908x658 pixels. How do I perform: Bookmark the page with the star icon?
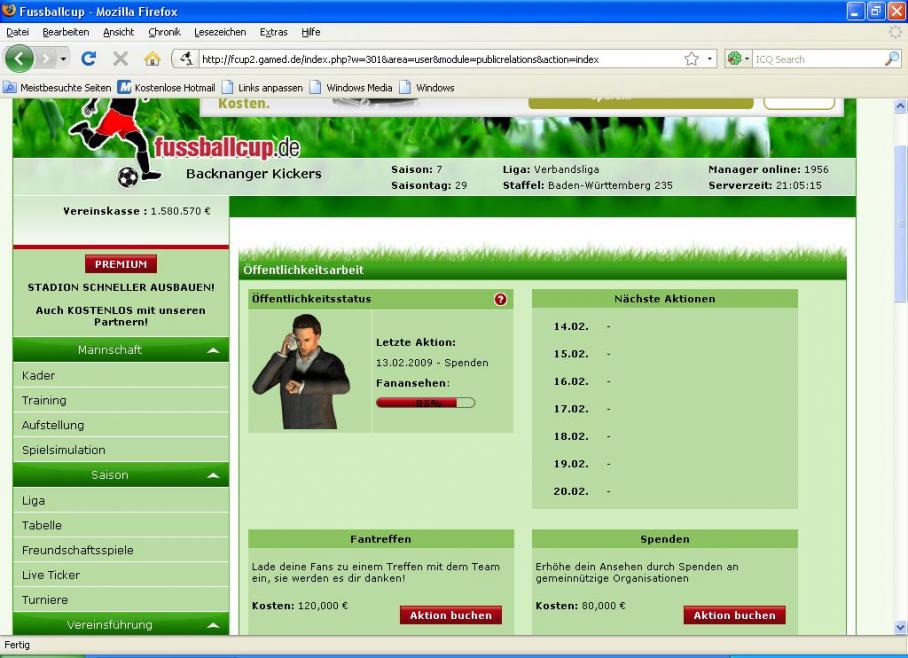(691, 59)
